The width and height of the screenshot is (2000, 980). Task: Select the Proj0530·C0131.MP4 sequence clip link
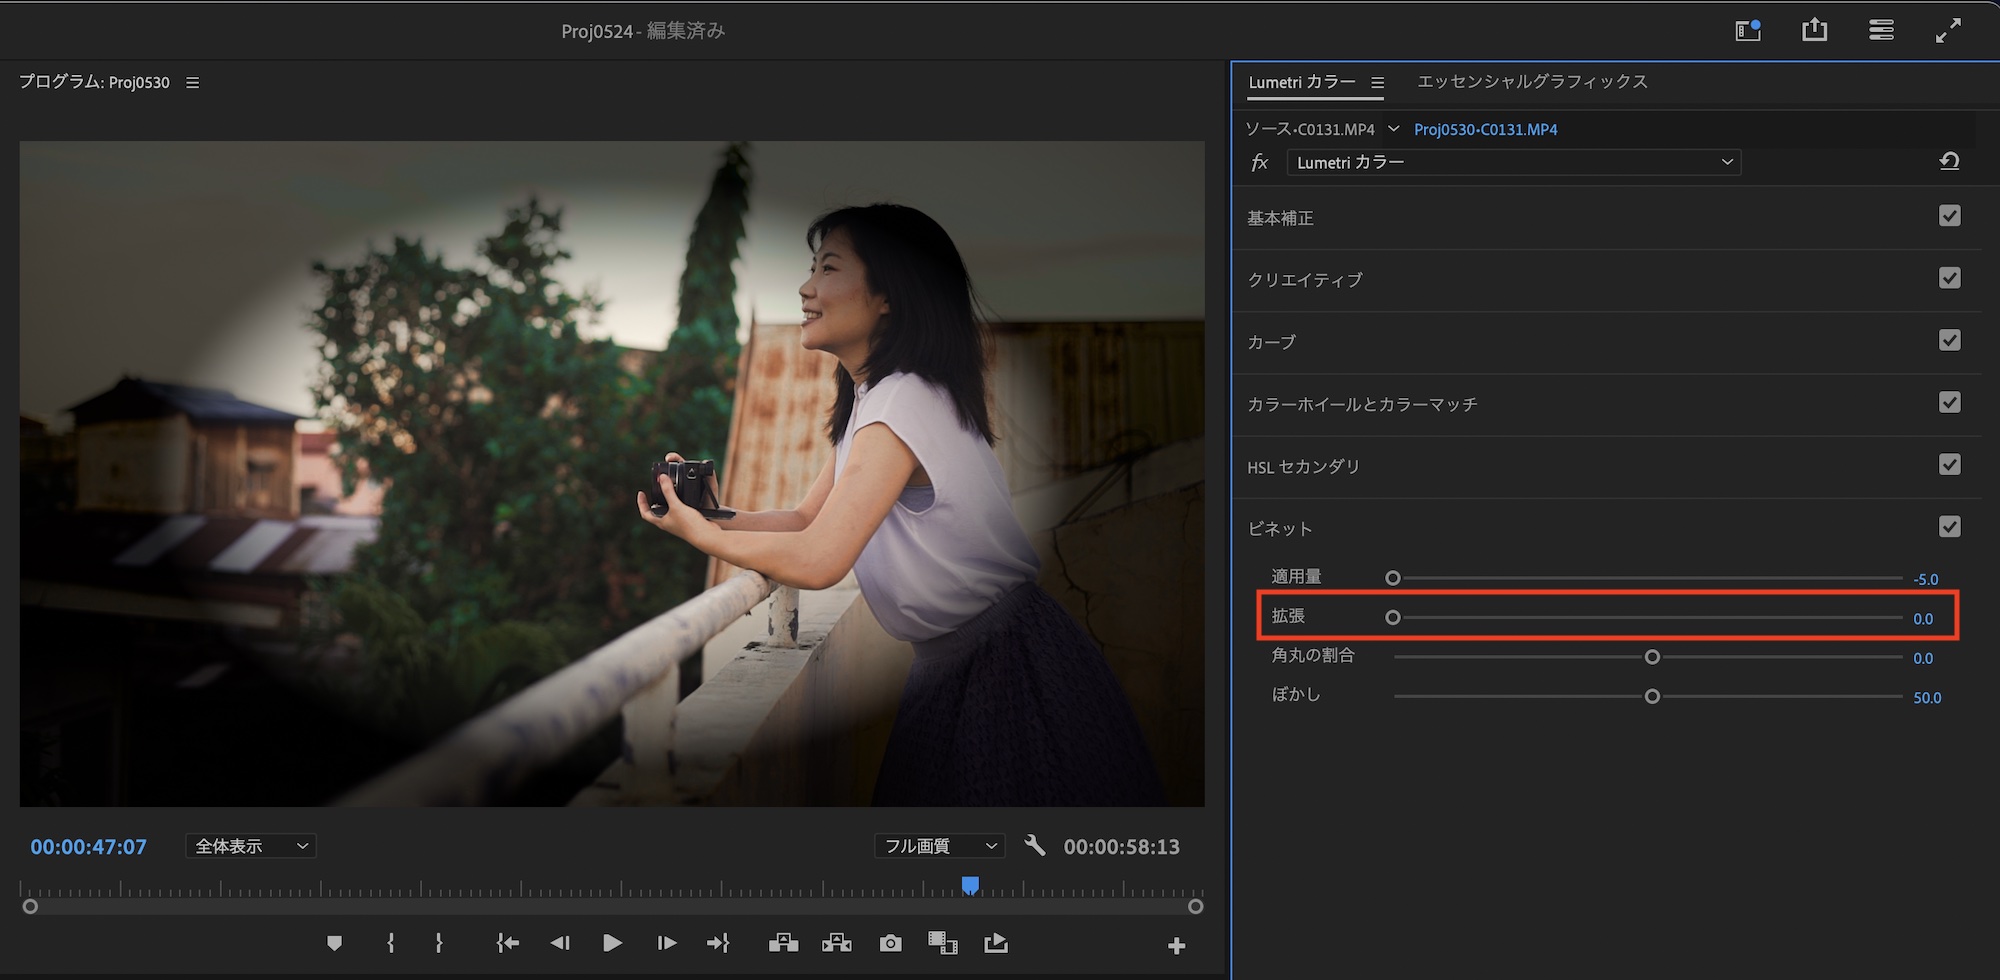coord(1485,130)
